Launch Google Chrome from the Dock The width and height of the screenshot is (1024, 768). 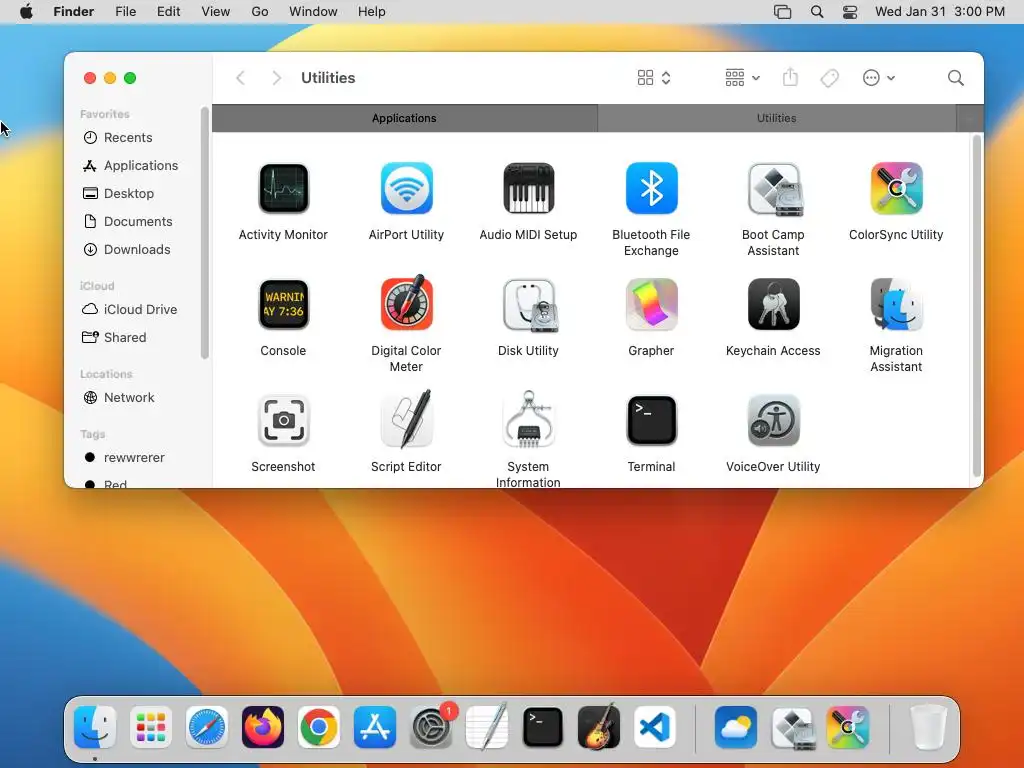[319, 727]
